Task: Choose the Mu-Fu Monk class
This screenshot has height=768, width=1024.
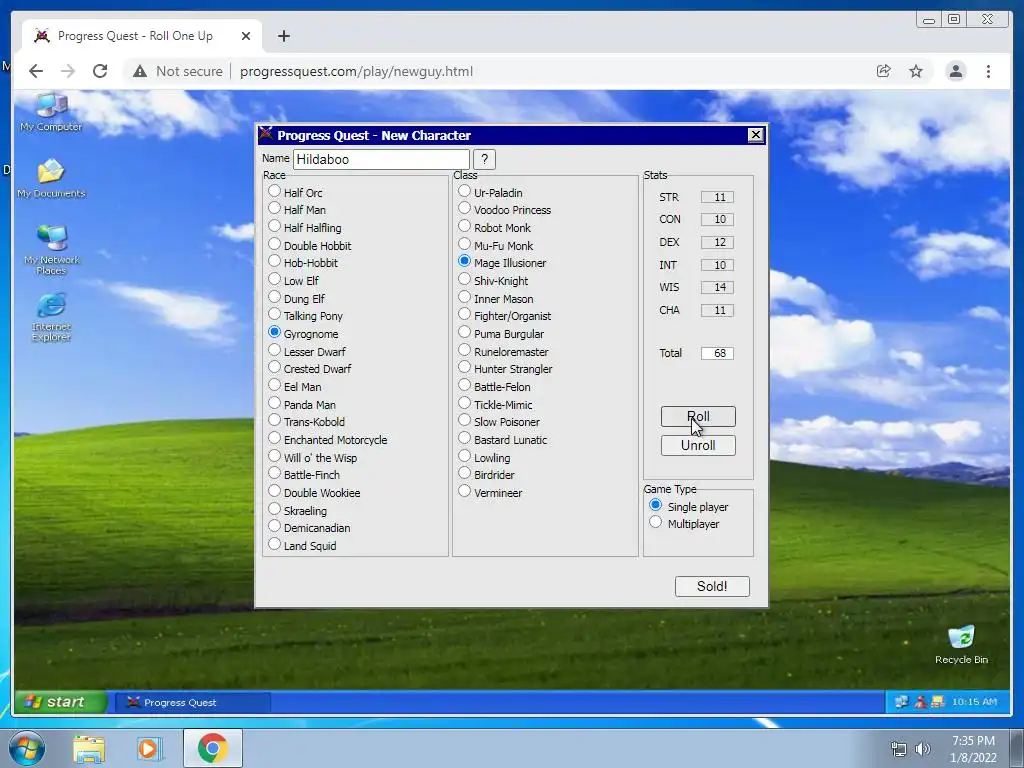Action: (464, 244)
